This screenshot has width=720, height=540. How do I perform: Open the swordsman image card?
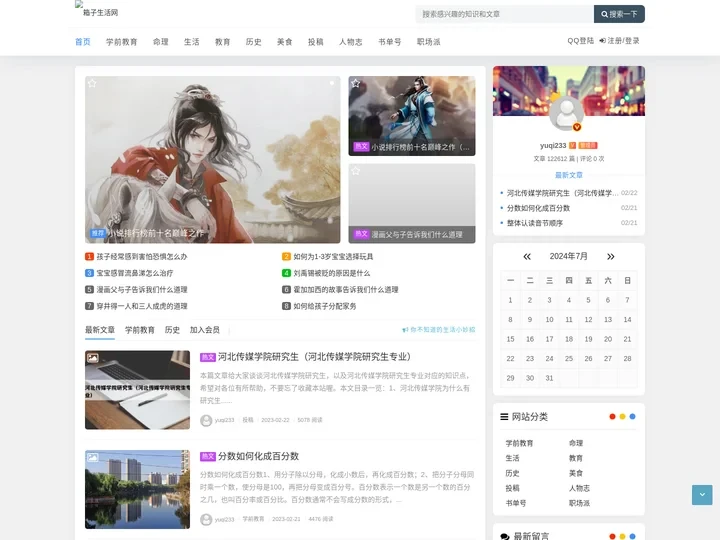pyautogui.click(x=412, y=116)
